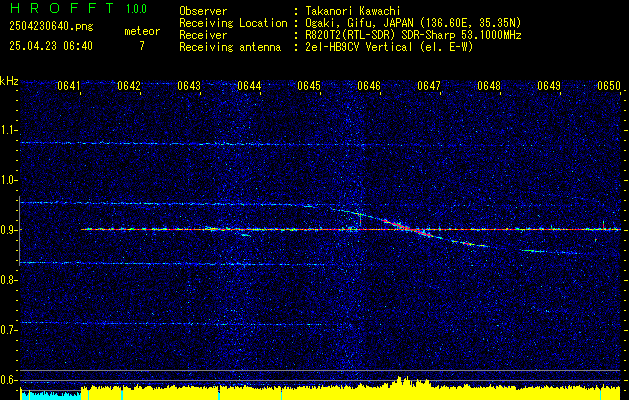Click the gray vertical range bar at left axis
This screenshot has height=400, width=629.
pyautogui.click(x=19, y=231)
